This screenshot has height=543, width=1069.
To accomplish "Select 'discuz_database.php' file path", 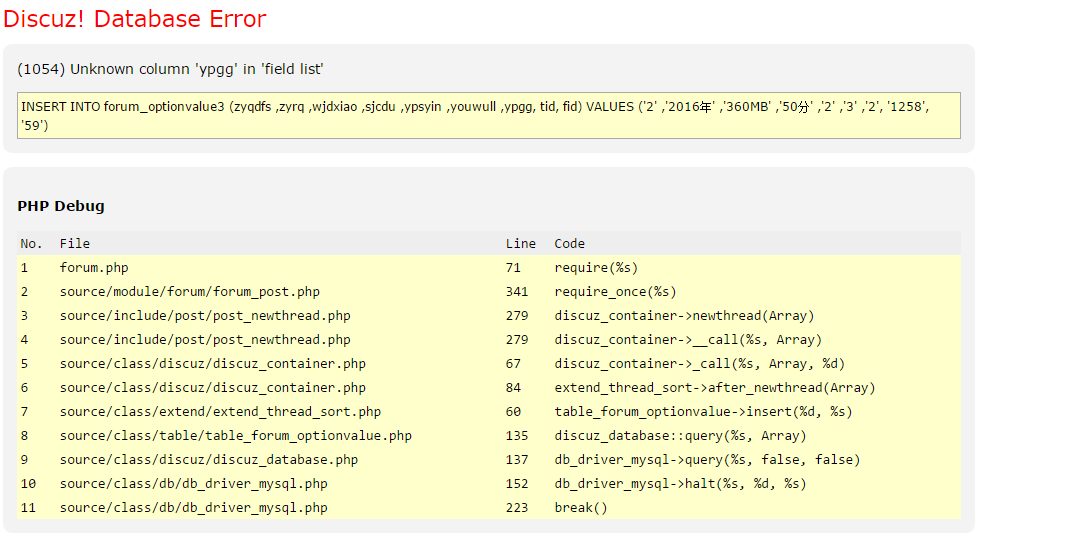I will pos(209,459).
